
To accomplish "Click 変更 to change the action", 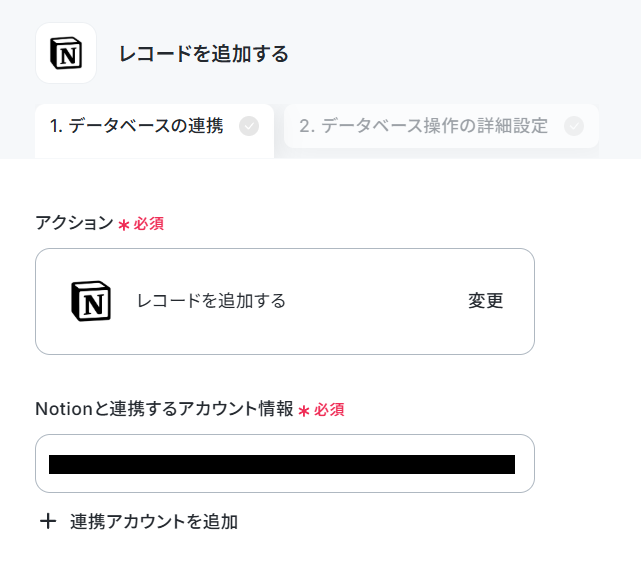I will click(x=485, y=301).
